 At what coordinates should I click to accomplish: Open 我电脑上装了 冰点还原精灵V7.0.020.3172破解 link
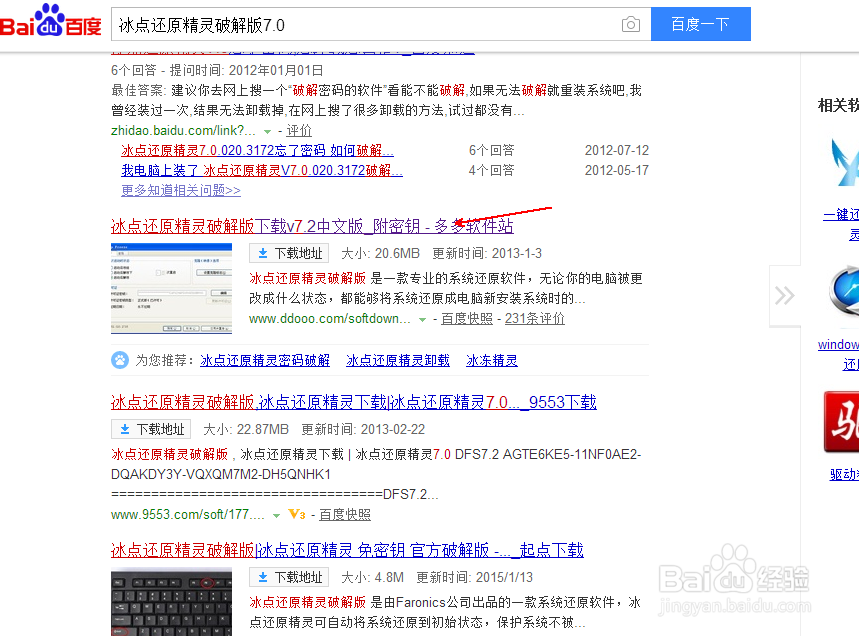[262, 170]
